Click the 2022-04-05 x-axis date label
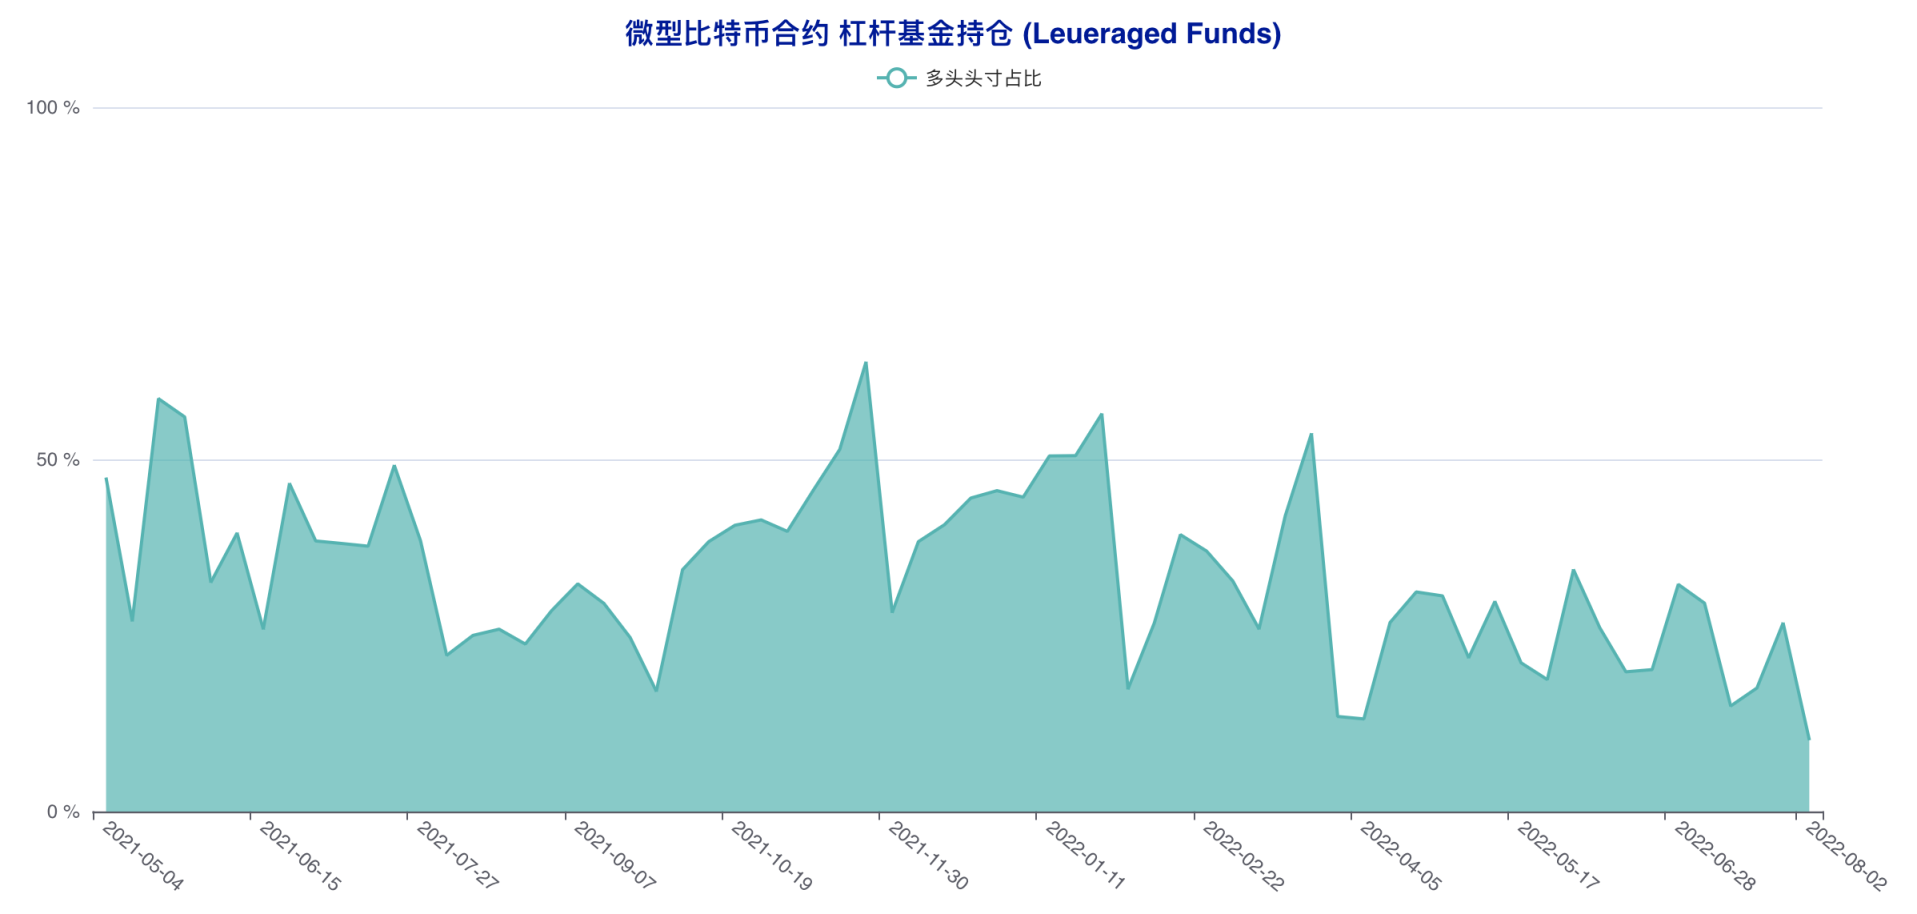This screenshot has height=914, width=1917. (x=1400, y=856)
